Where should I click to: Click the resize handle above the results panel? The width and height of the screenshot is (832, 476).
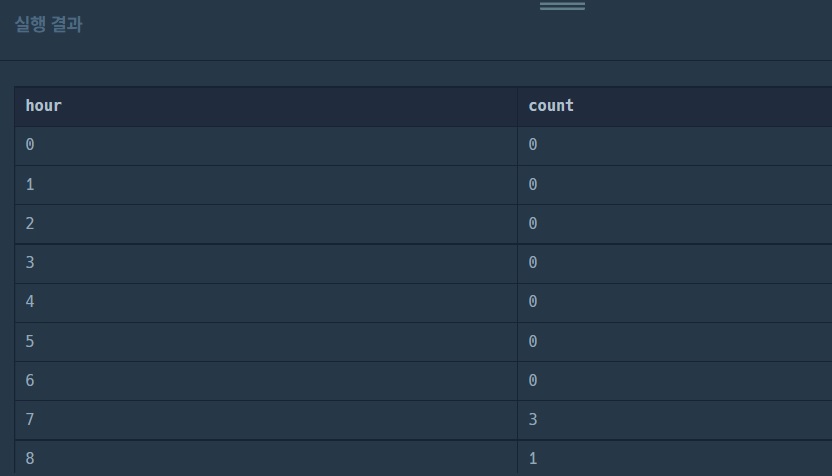tap(562, 6)
